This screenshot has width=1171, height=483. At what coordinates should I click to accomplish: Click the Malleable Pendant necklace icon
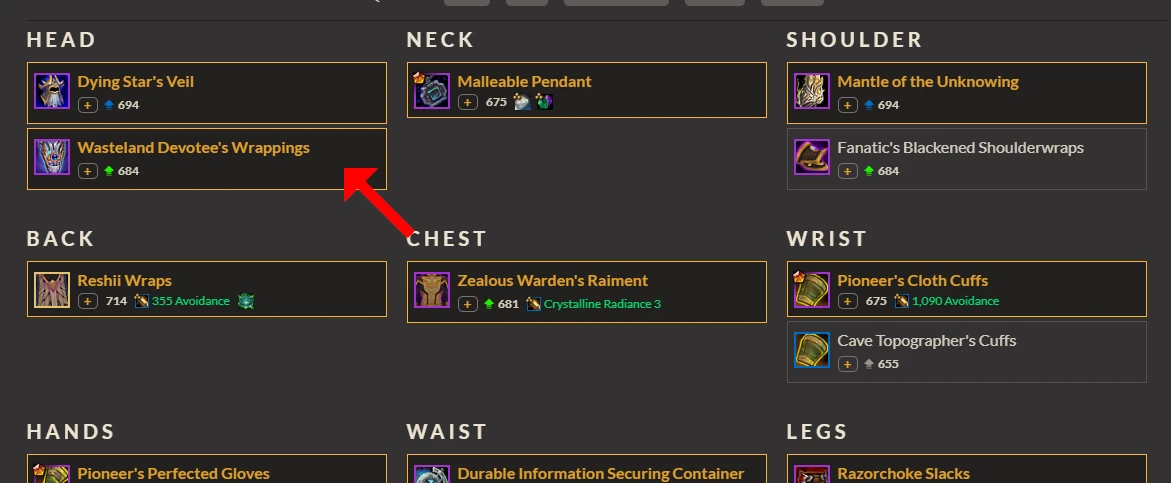tap(432, 91)
